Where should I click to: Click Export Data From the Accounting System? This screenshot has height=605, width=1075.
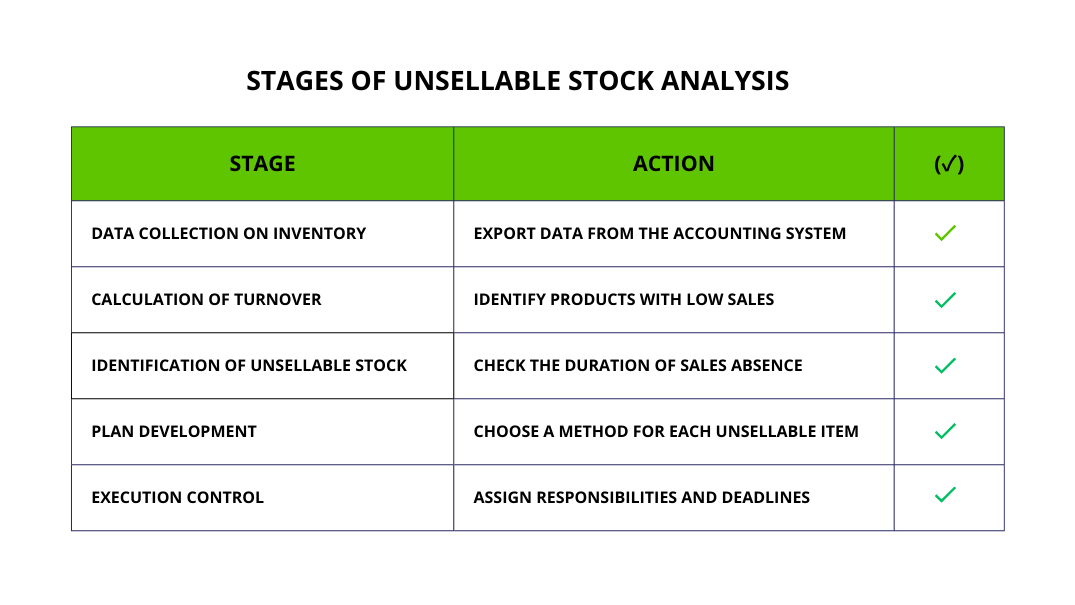tap(659, 234)
